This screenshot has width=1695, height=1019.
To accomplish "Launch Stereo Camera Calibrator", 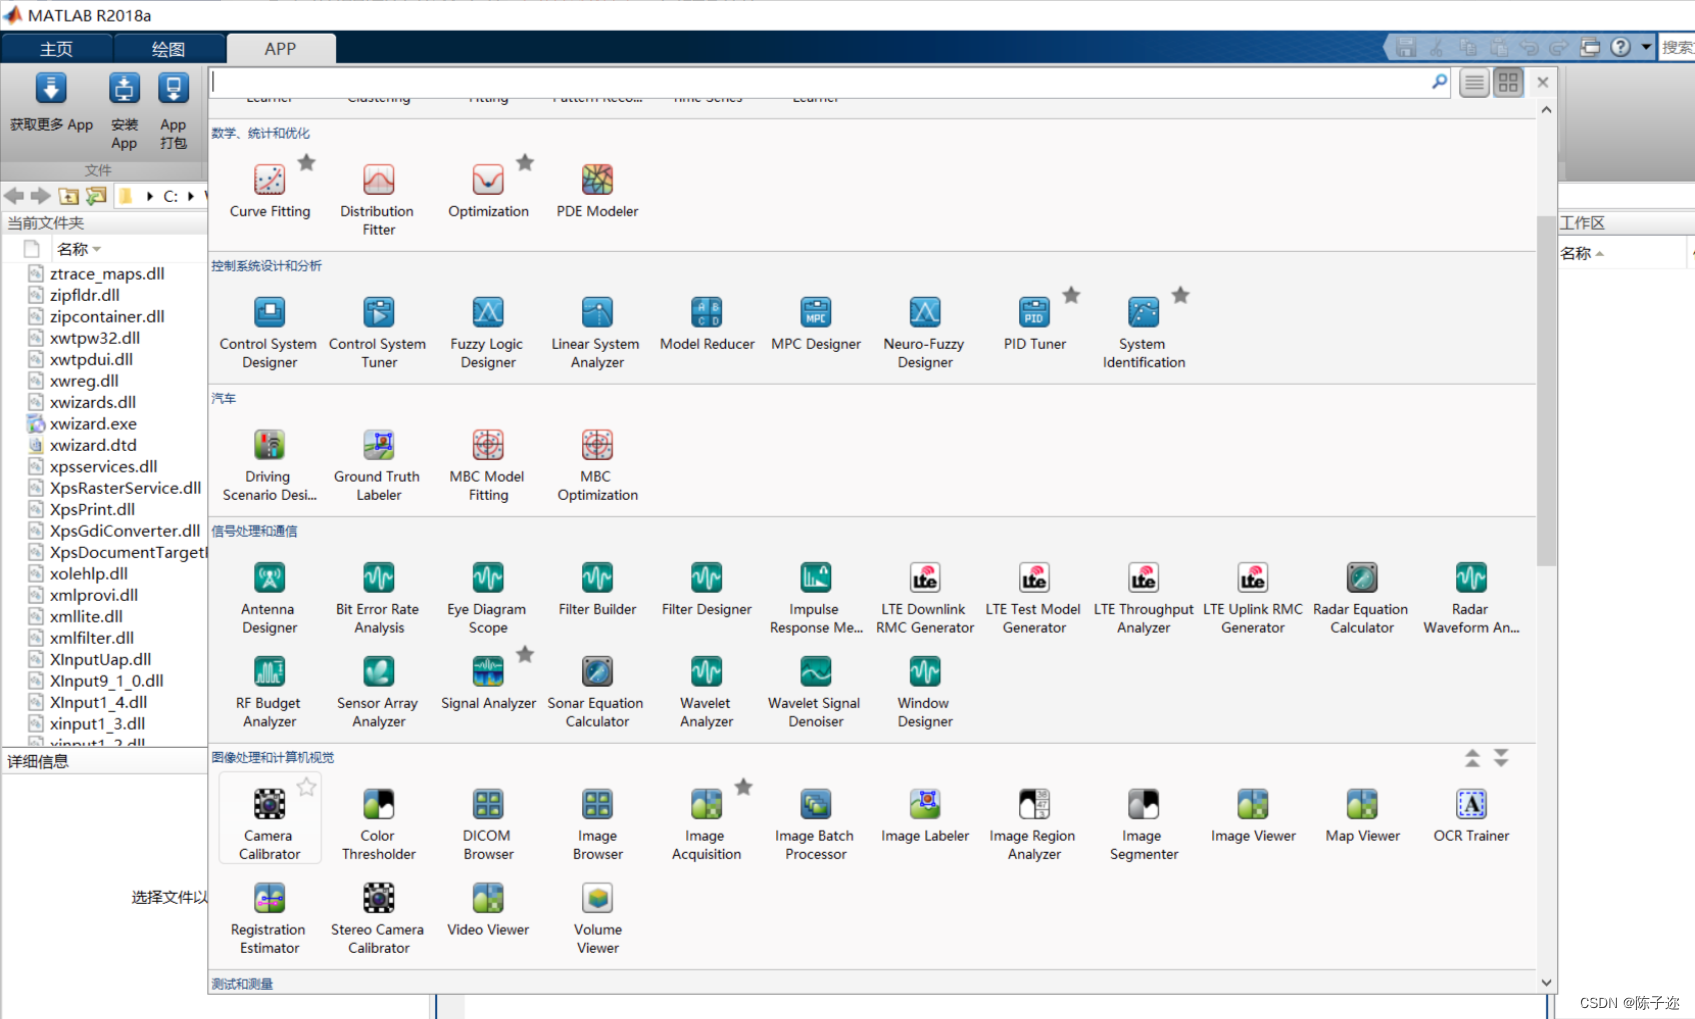I will pos(378,918).
